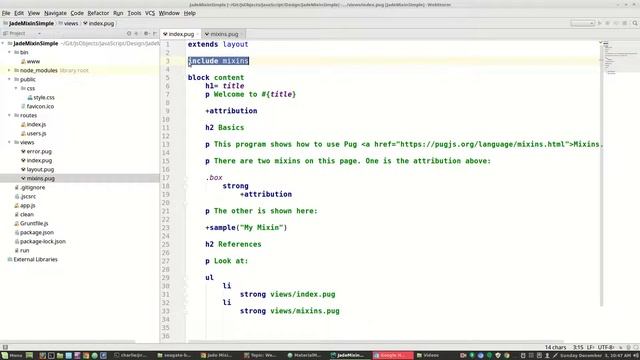Screen dimensions: 640x360
Task: Collapse the JadeMixinSimple project root
Action: (x=3, y=43)
